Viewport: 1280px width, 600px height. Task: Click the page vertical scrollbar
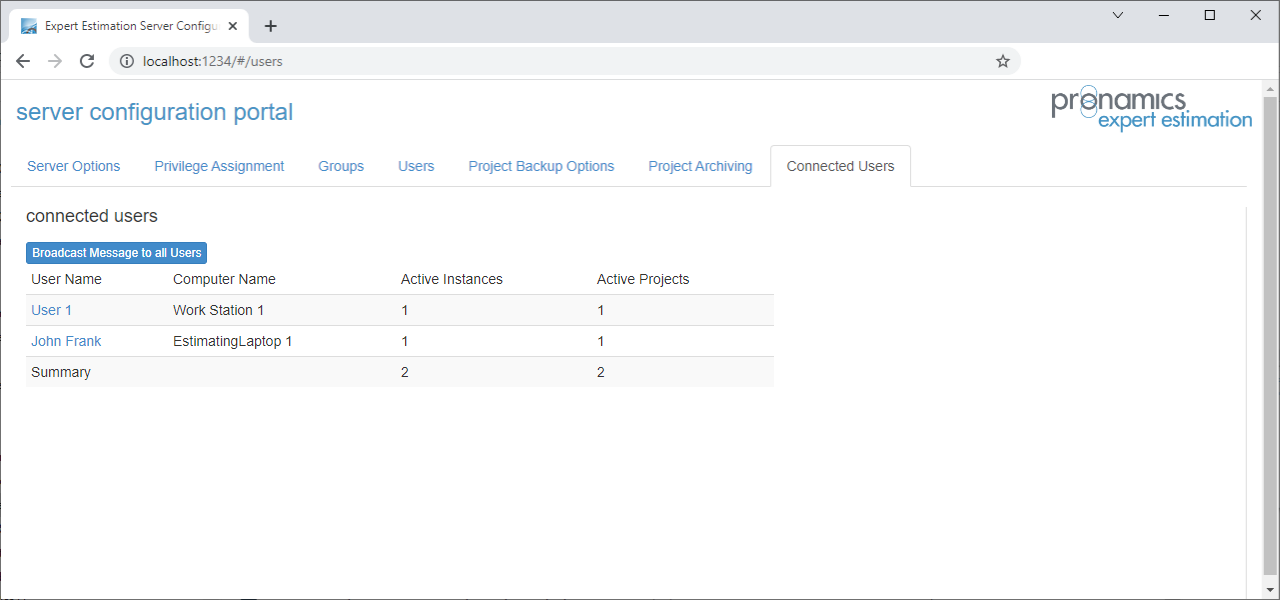(x=1270, y=330)
